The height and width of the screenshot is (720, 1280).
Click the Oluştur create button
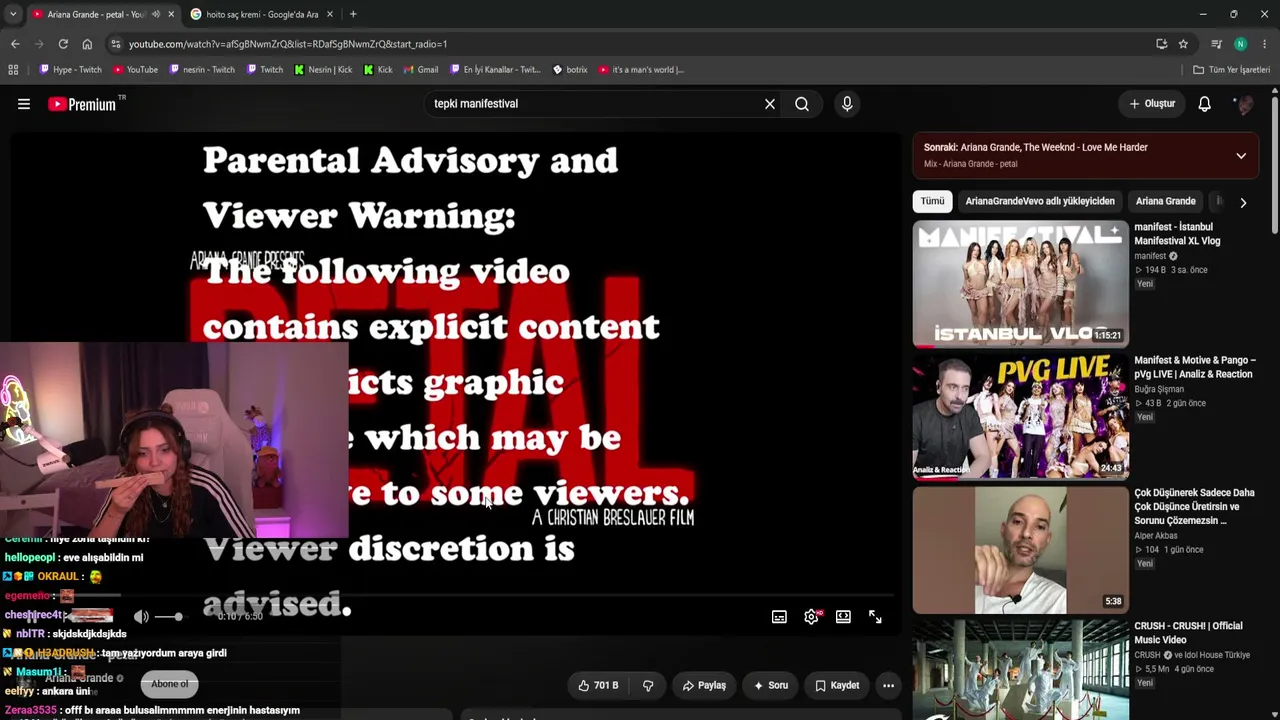1152,104
